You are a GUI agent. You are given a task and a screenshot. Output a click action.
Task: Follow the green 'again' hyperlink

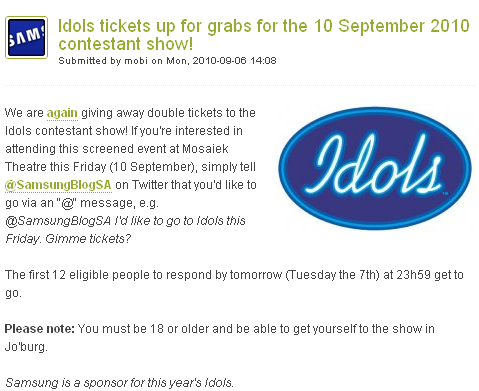pyautogui.click(x=62, y=113)
